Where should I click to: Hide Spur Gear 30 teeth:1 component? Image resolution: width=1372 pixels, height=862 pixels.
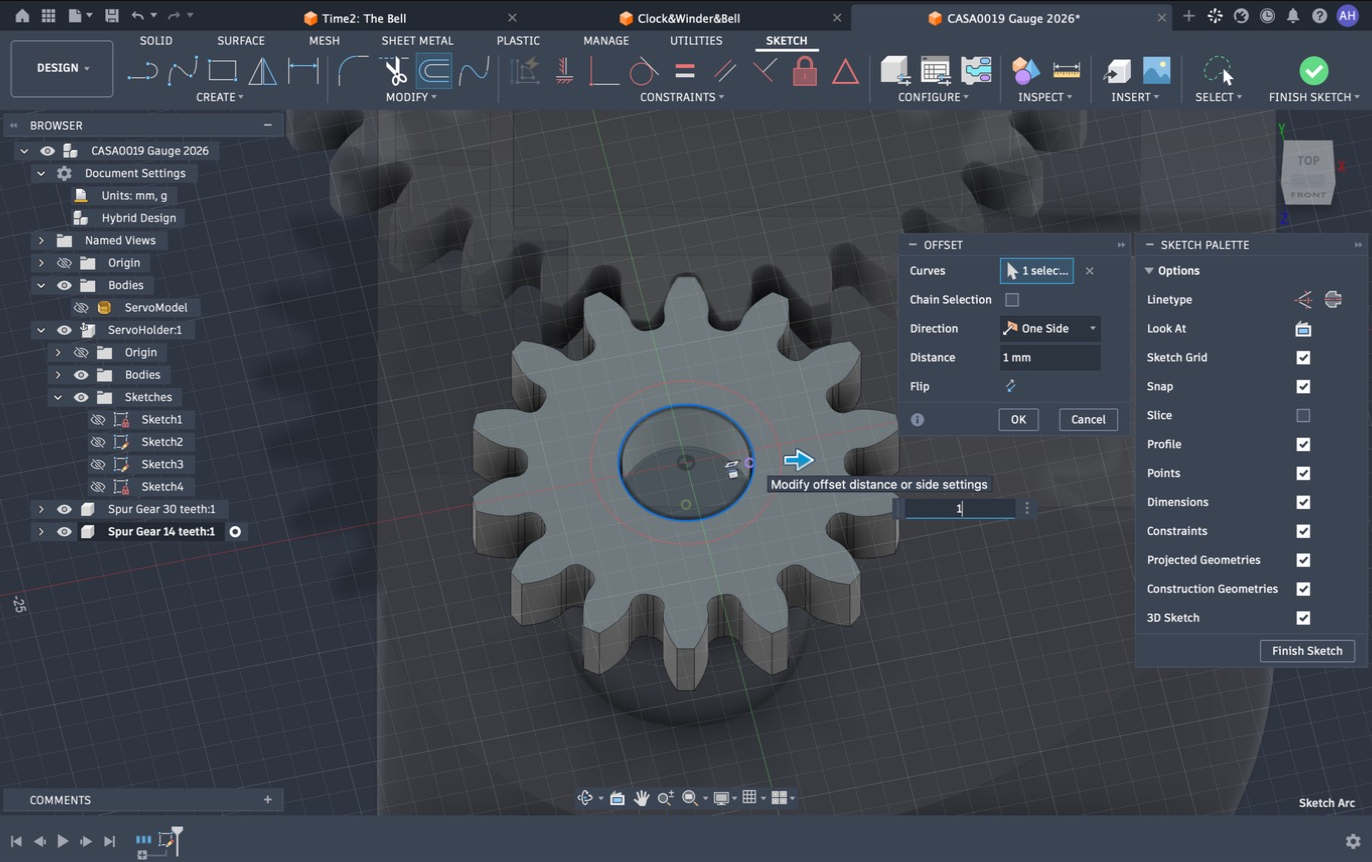click(x=64, y=509)
